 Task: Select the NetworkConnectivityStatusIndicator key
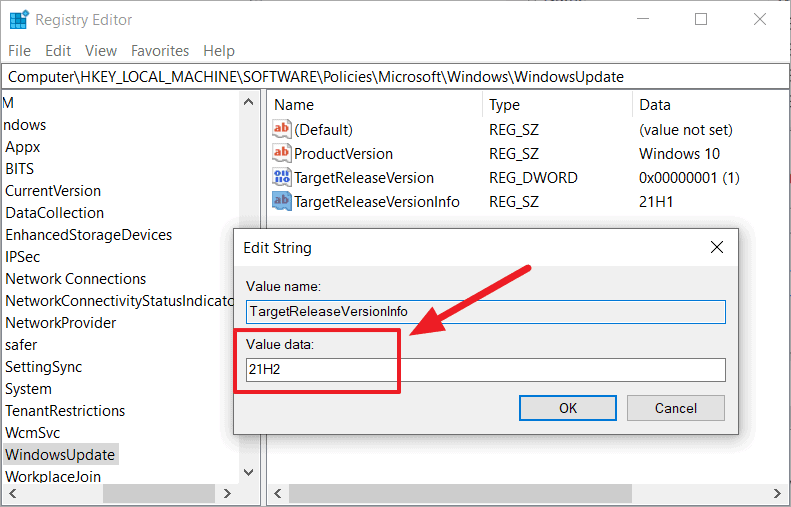[x=119, y=301]
